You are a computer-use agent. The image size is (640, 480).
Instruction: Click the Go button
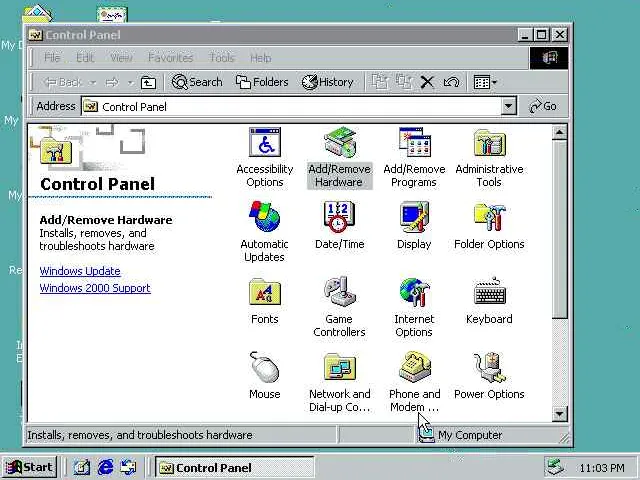pyautogui.click(x=543, y=106)
